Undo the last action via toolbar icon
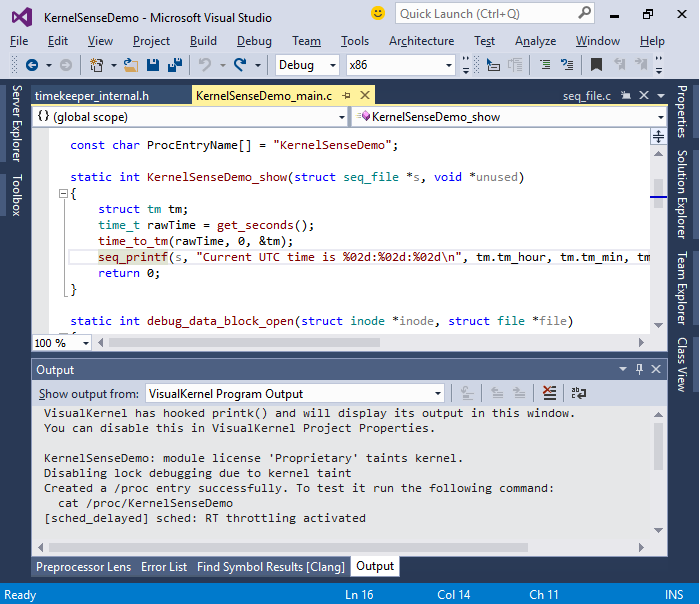 (x=205, y=65)
